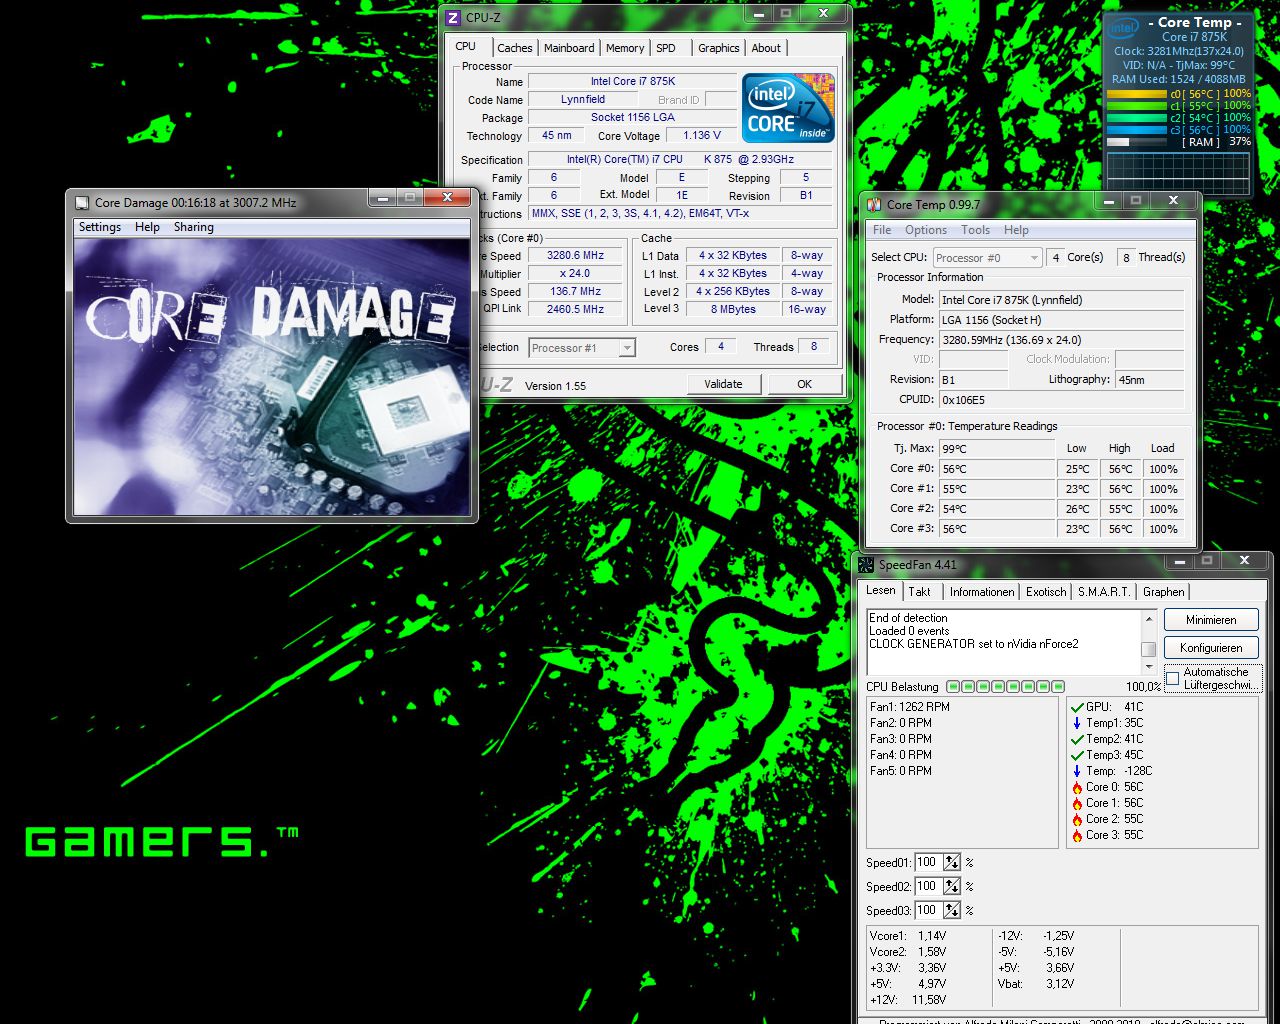
Task: Click Minimieren button in SpeedFan
Action: click(x=1211, y=620)
